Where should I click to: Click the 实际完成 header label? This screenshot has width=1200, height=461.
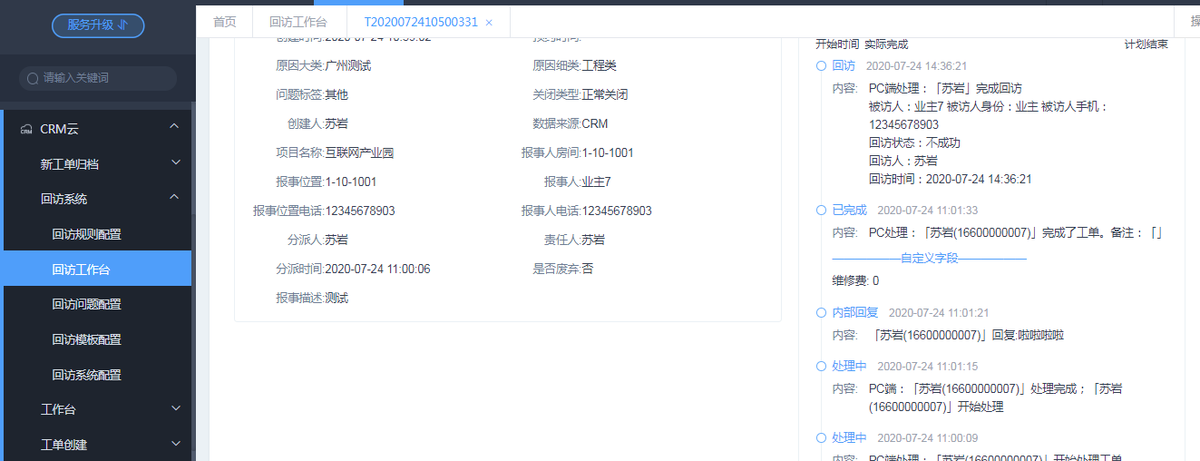(887, 44)
